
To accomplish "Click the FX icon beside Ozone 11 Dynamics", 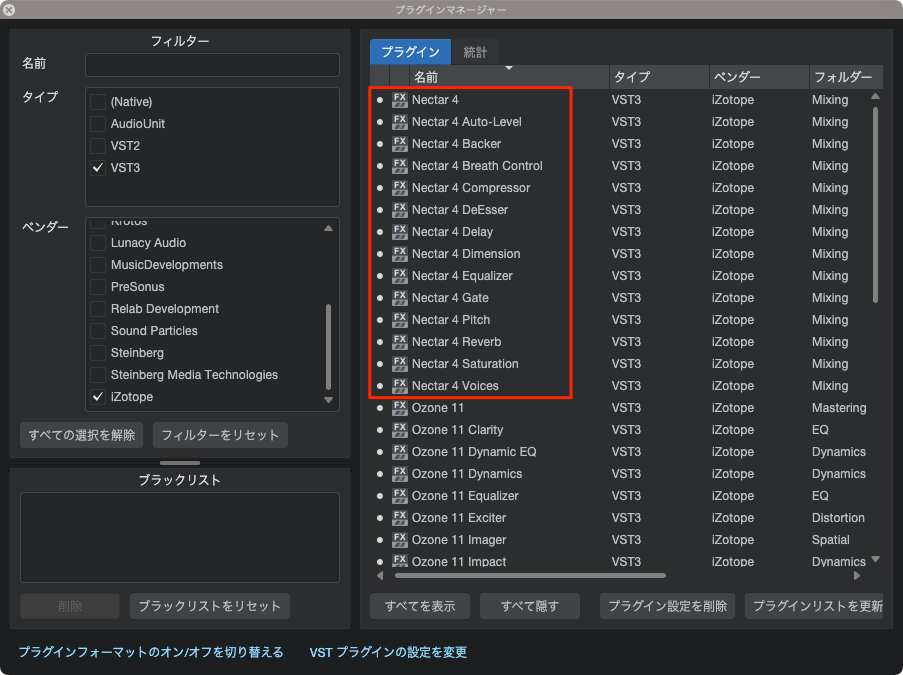I will [400, 473].
